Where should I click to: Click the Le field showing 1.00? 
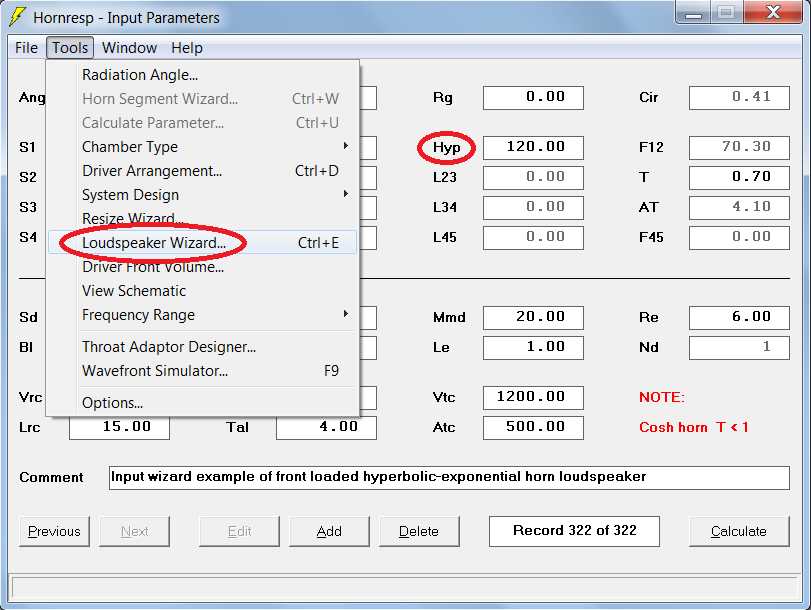tap(533, 348)
